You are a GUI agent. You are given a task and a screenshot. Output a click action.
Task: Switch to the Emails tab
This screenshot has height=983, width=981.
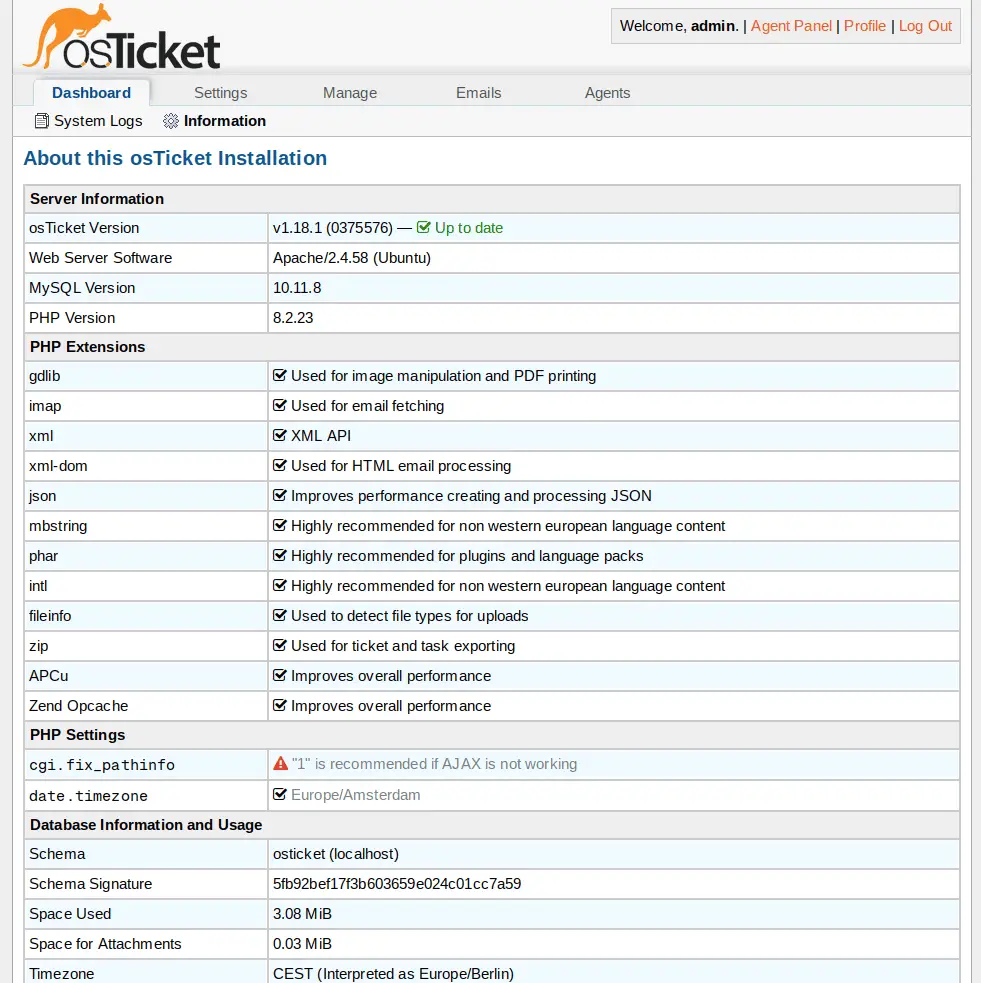point(478,92)
